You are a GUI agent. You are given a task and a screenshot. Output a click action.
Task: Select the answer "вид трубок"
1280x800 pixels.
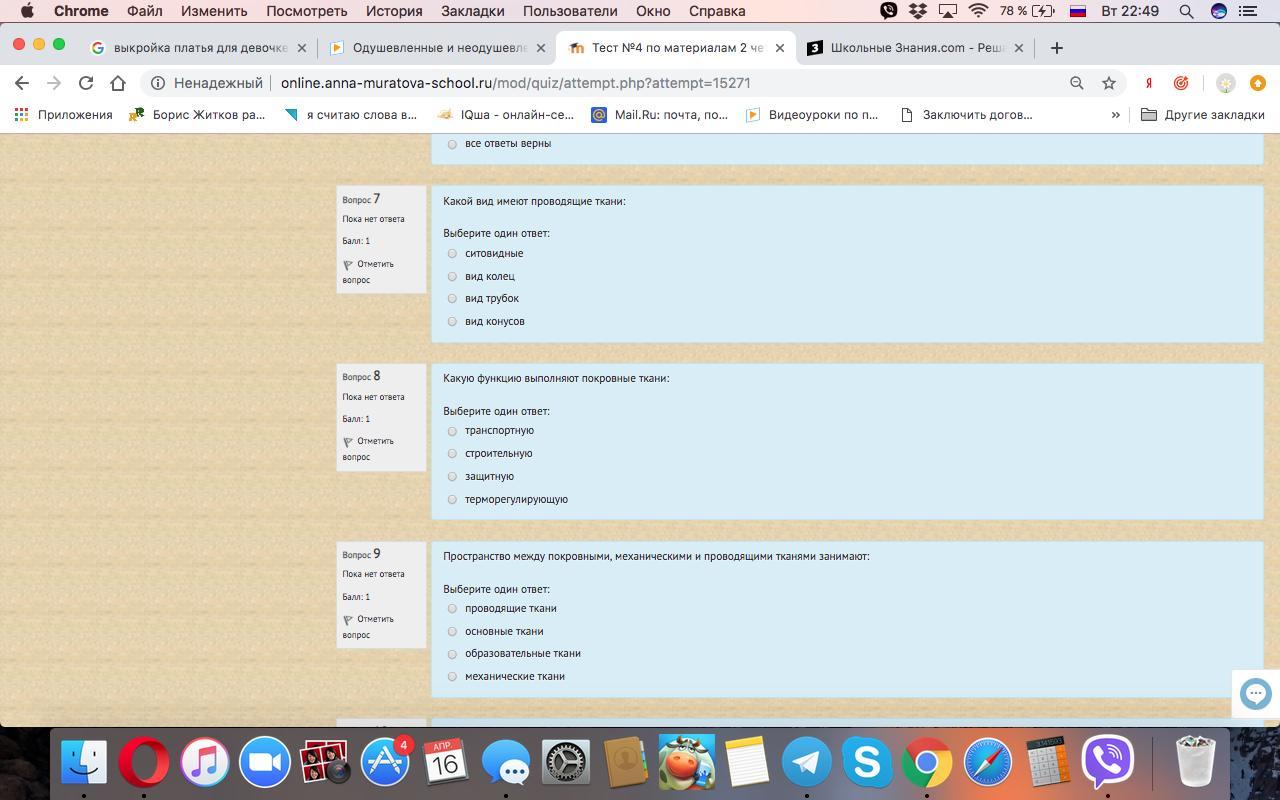(x=452, y=299)
